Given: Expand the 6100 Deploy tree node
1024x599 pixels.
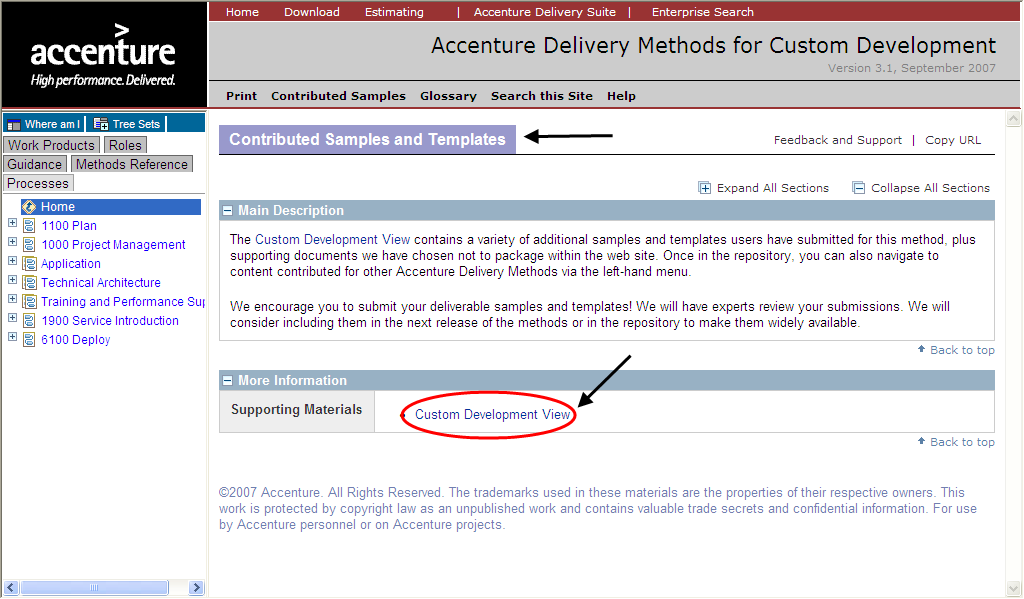Looking at the screenshot, I should pyautogui.click(x=12, y=336).
